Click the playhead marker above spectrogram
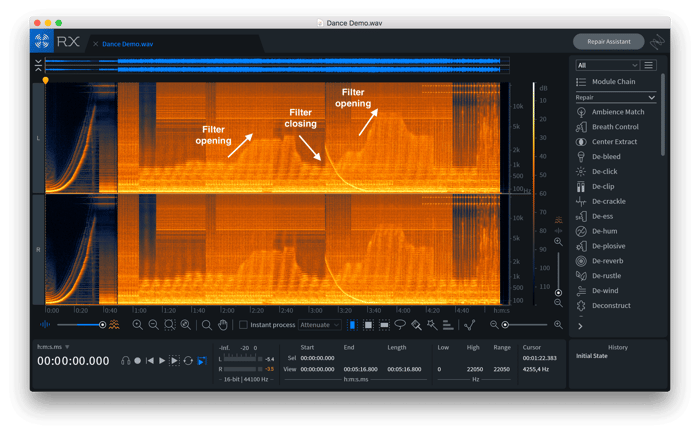Screen dimensions: 700x434 pos(45,81)
